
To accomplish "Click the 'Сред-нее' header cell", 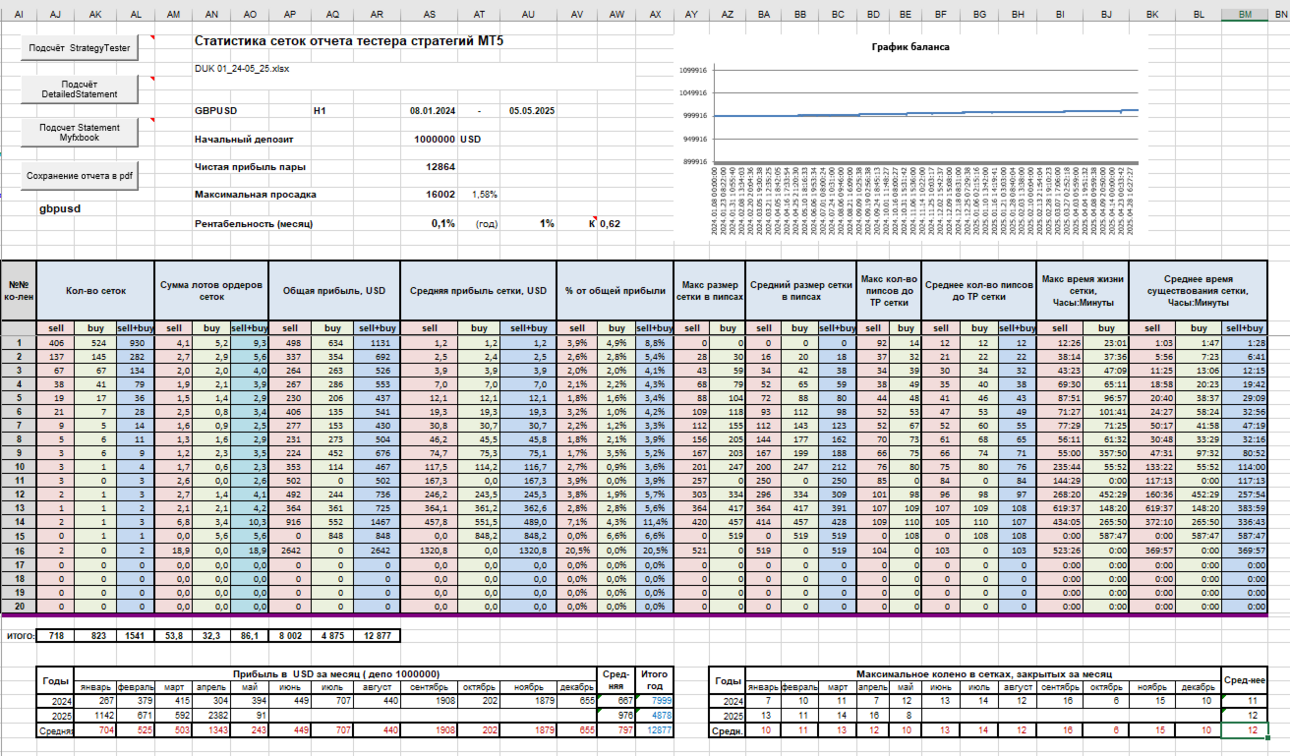I will pos(1245,680).
